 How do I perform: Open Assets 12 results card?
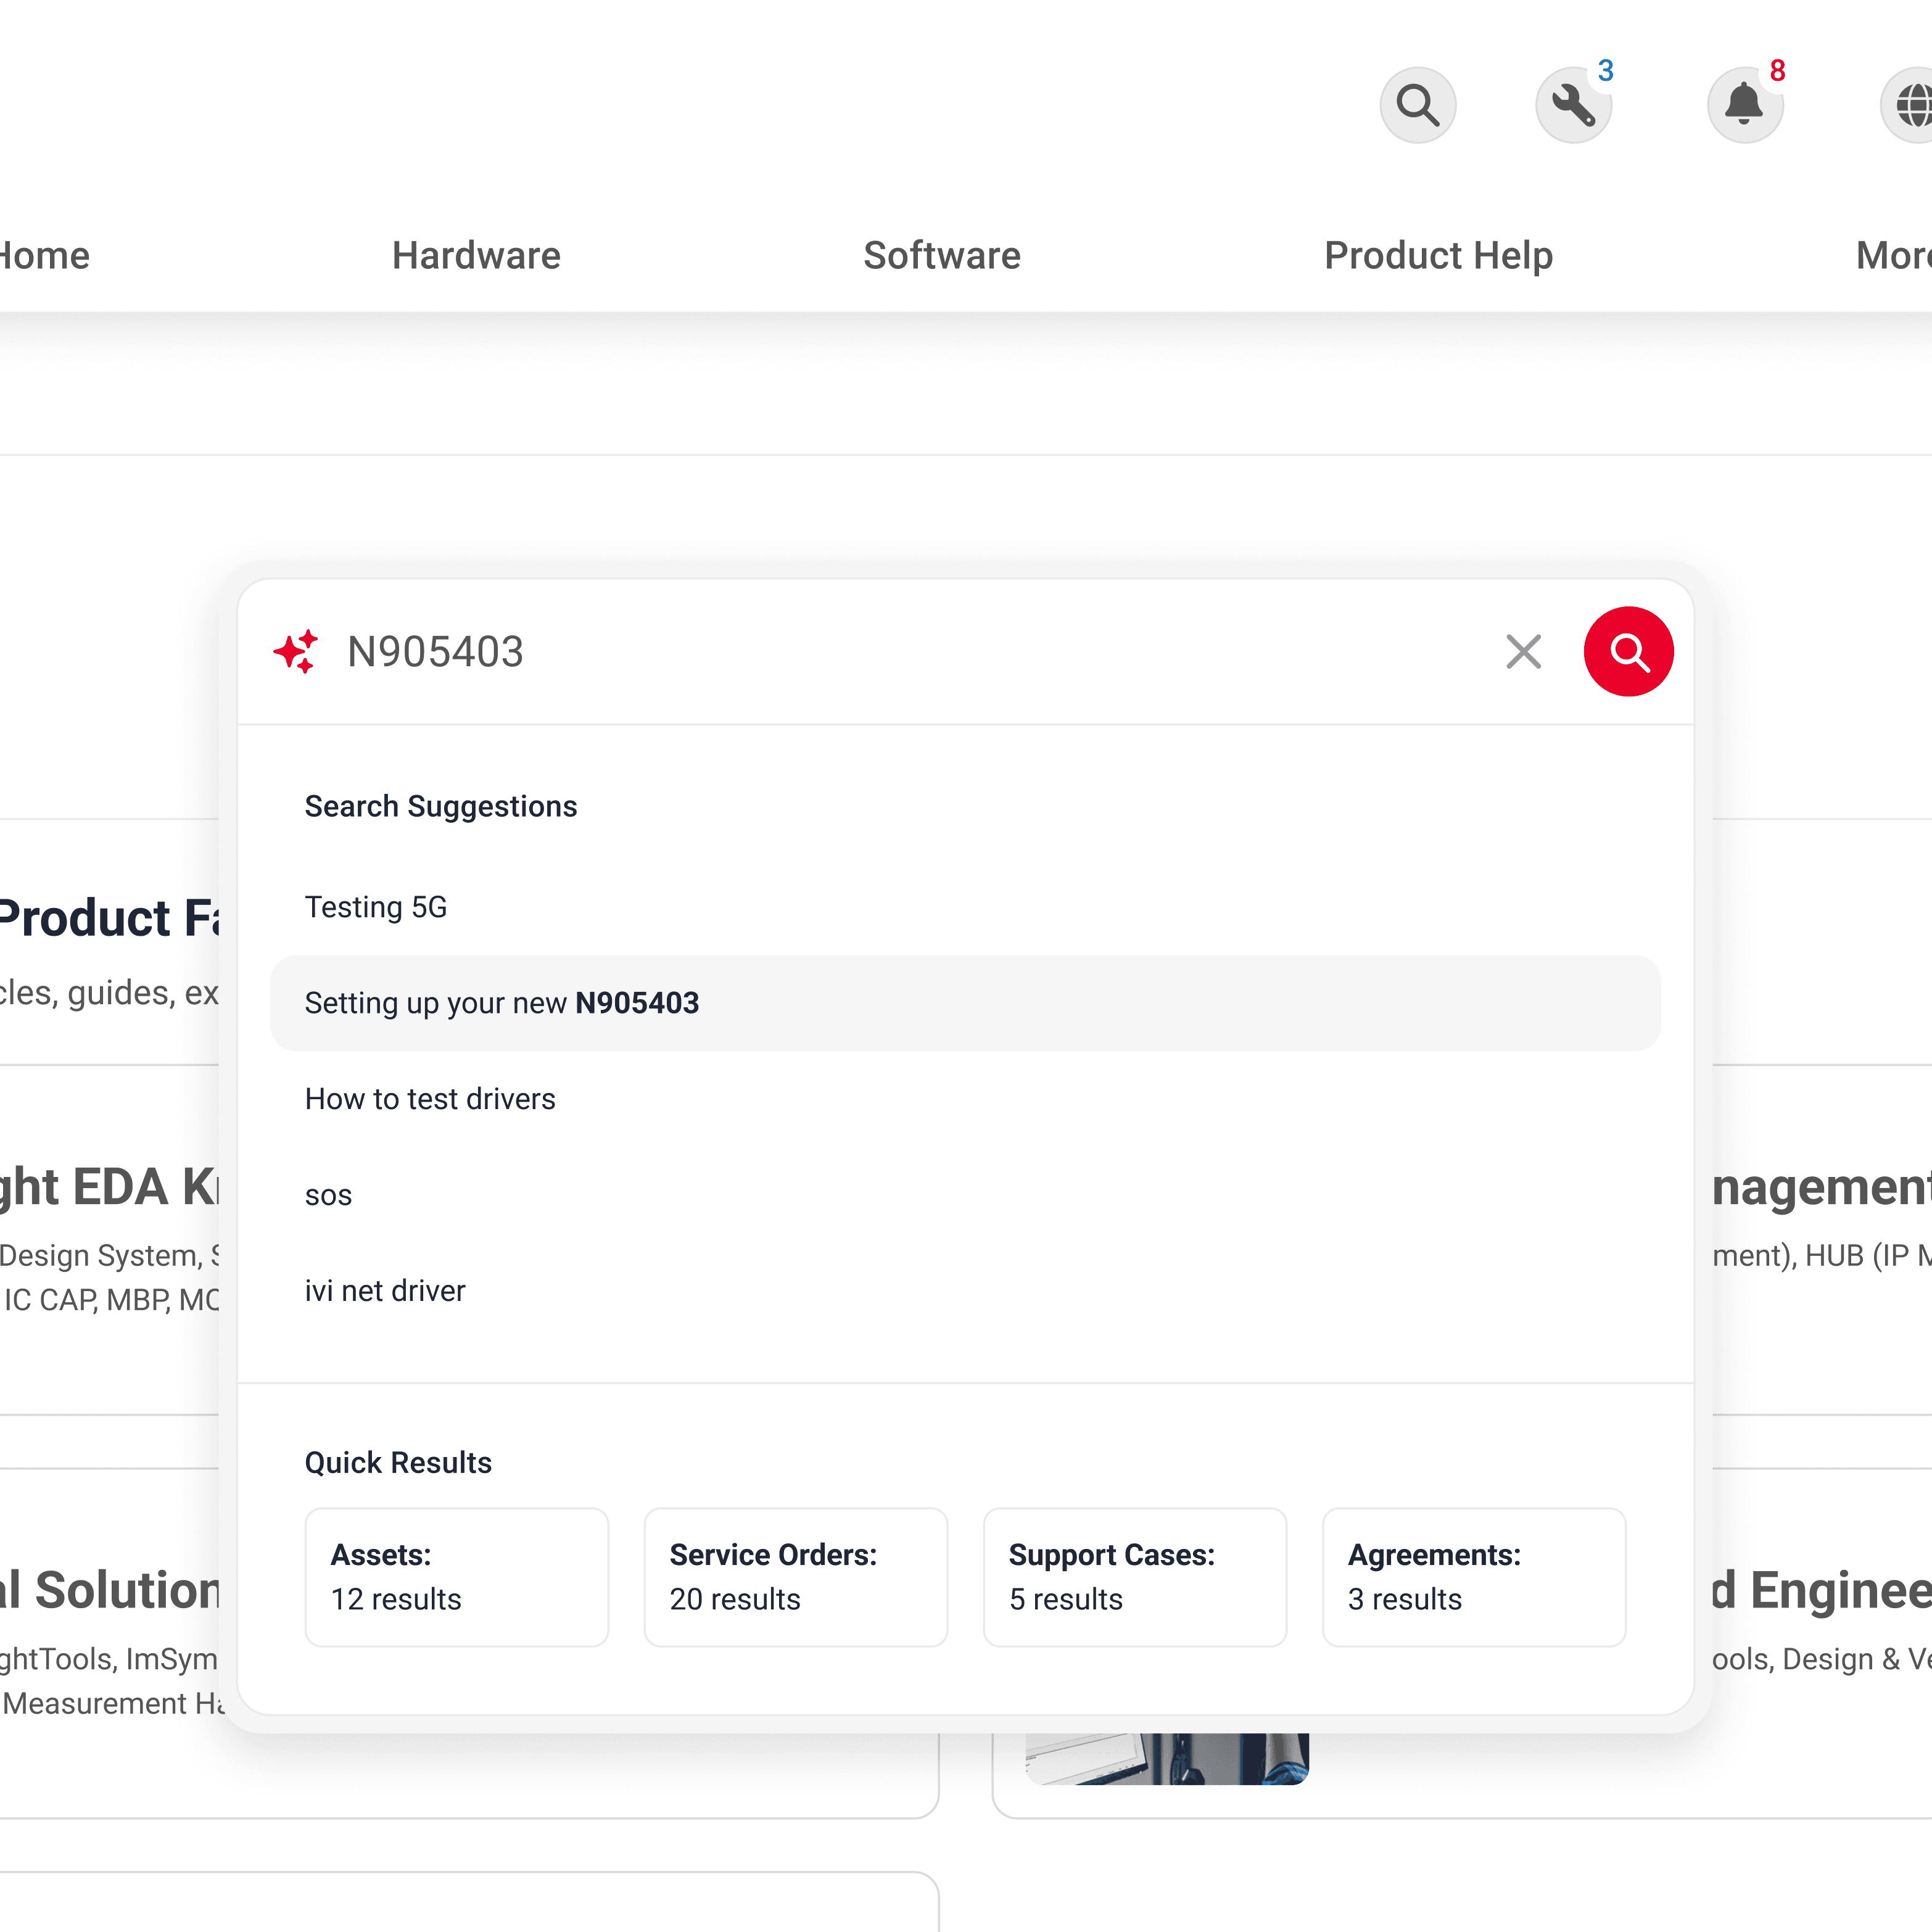[x=456, y=1577]
